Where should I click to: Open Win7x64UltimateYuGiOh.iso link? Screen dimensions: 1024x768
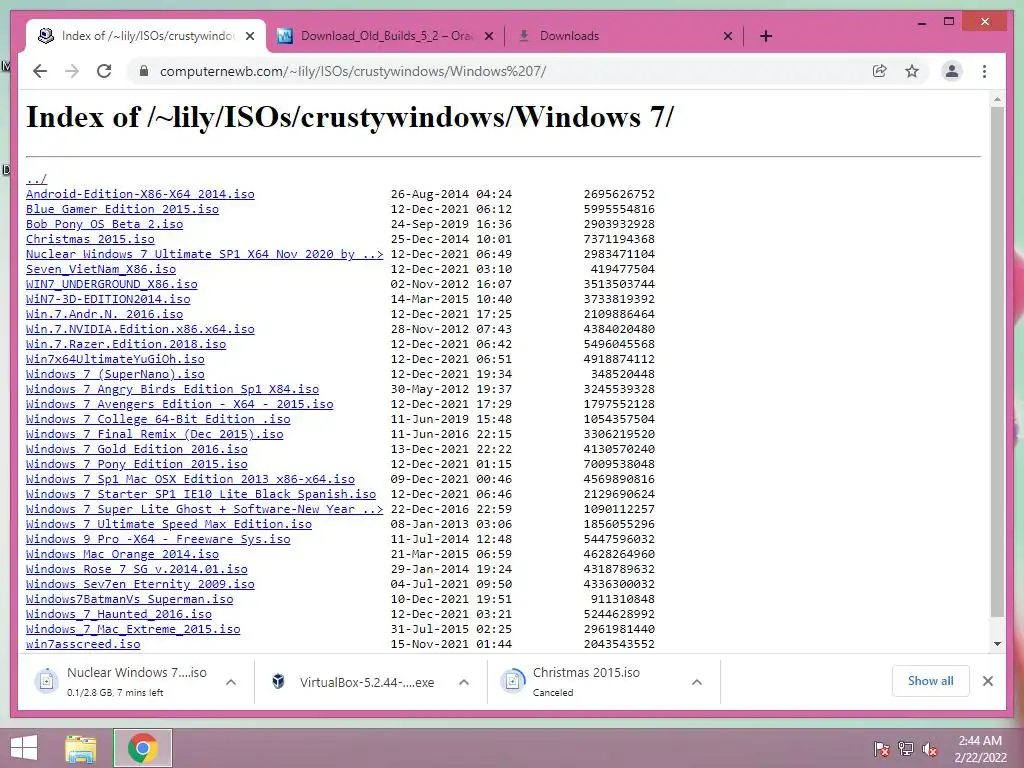pos(115,359)
